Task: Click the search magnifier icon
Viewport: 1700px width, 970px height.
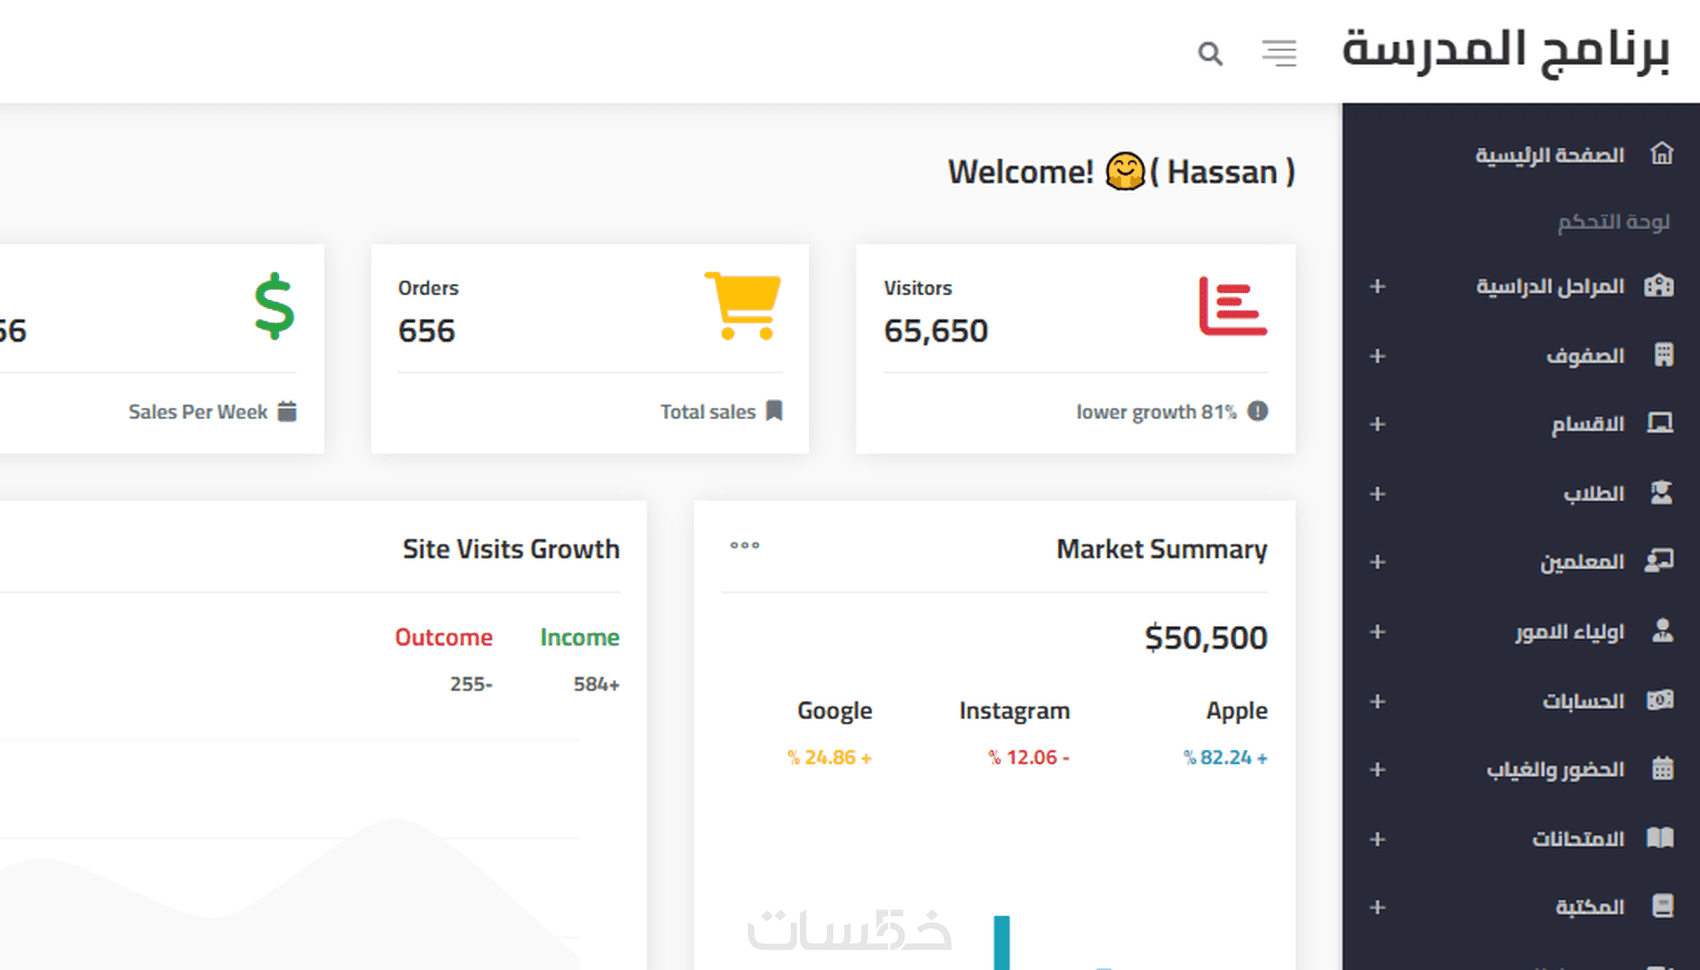Action: tap(1210, 53)
